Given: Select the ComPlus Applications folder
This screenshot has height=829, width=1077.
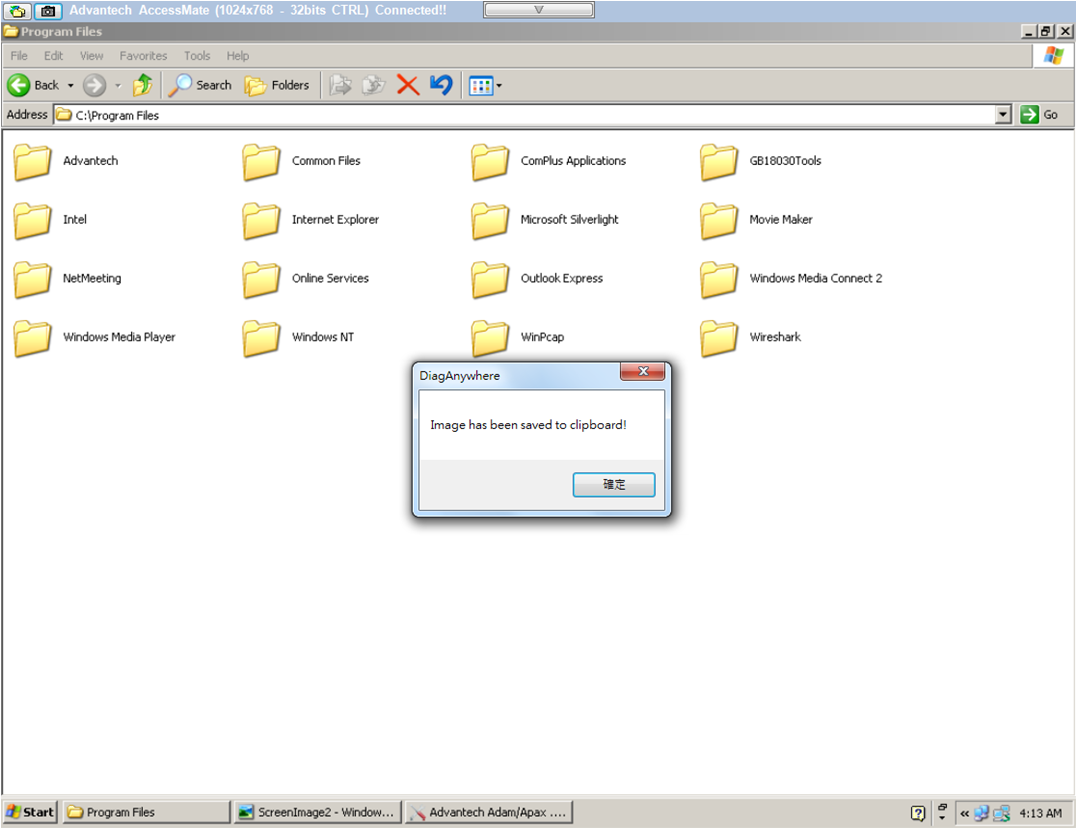Looking at the screenshot, I should pyautogui.click(x=549, y=162).
